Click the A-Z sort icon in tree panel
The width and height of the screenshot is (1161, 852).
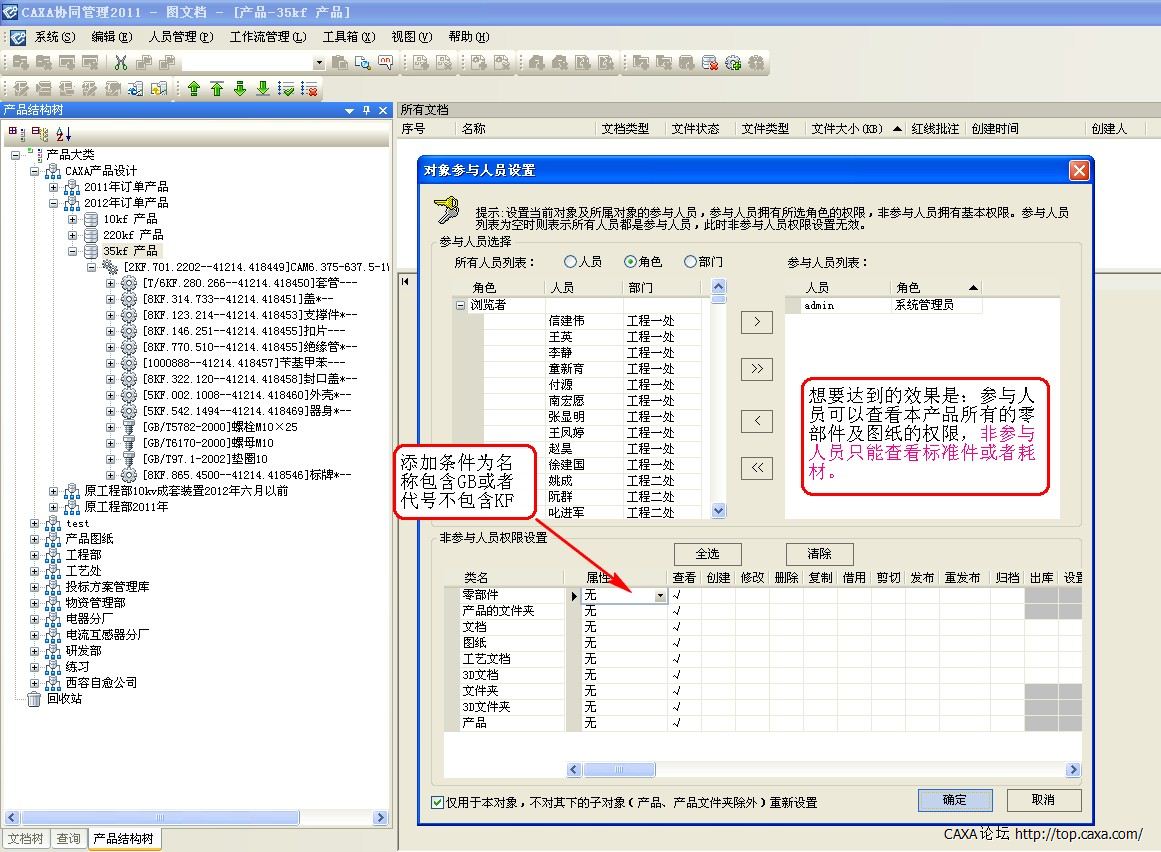63,133
